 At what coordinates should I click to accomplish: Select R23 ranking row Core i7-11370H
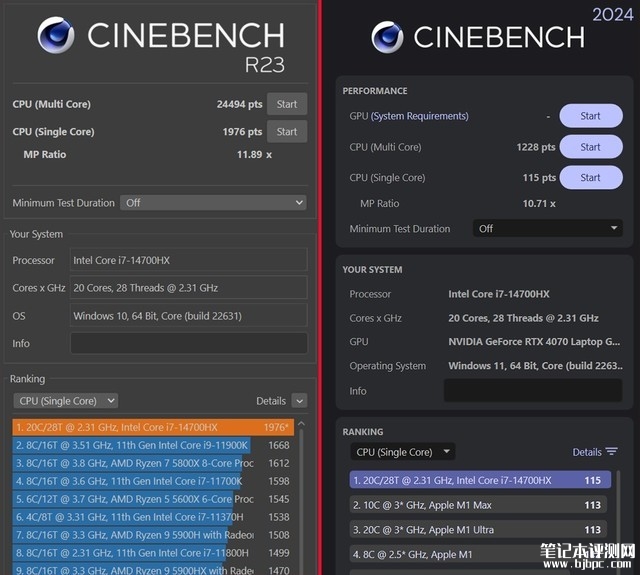pos(153,517)
